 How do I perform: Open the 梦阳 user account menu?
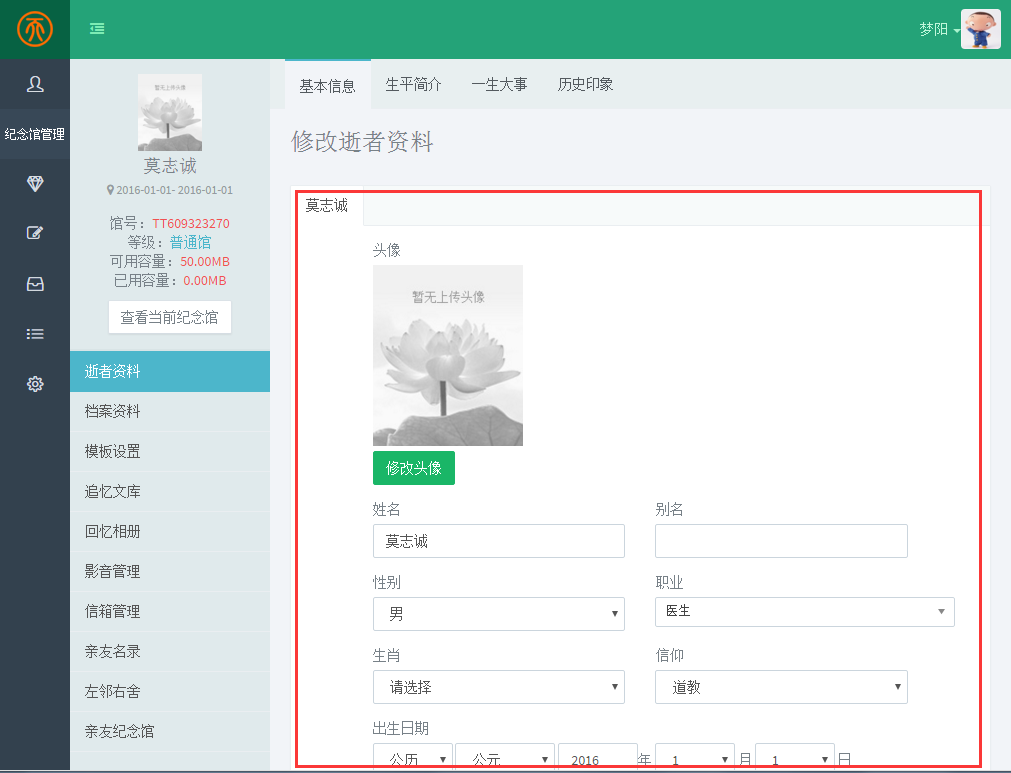(x=938, y=29)
